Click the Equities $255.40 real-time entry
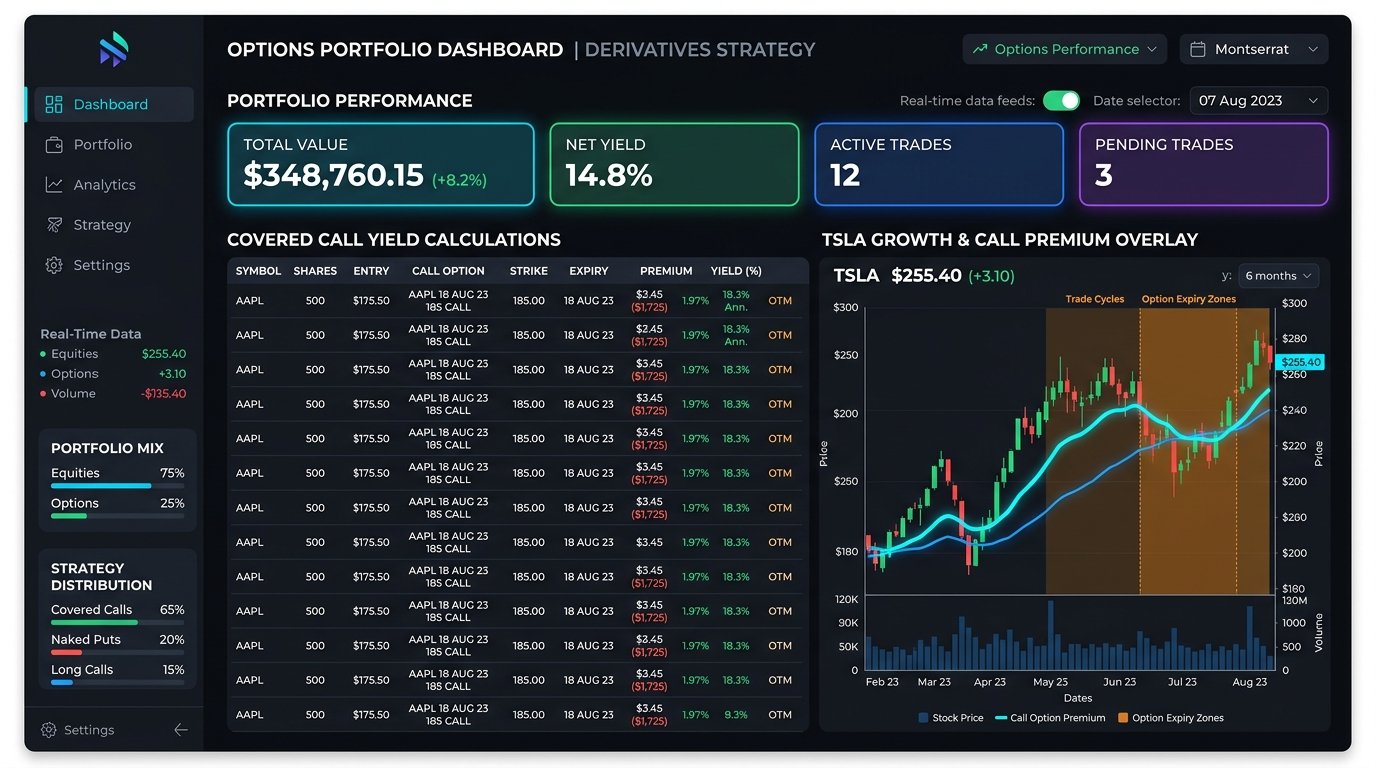Image resolution: width=1376 pixels, height=768 pixels. click(113, 354)
